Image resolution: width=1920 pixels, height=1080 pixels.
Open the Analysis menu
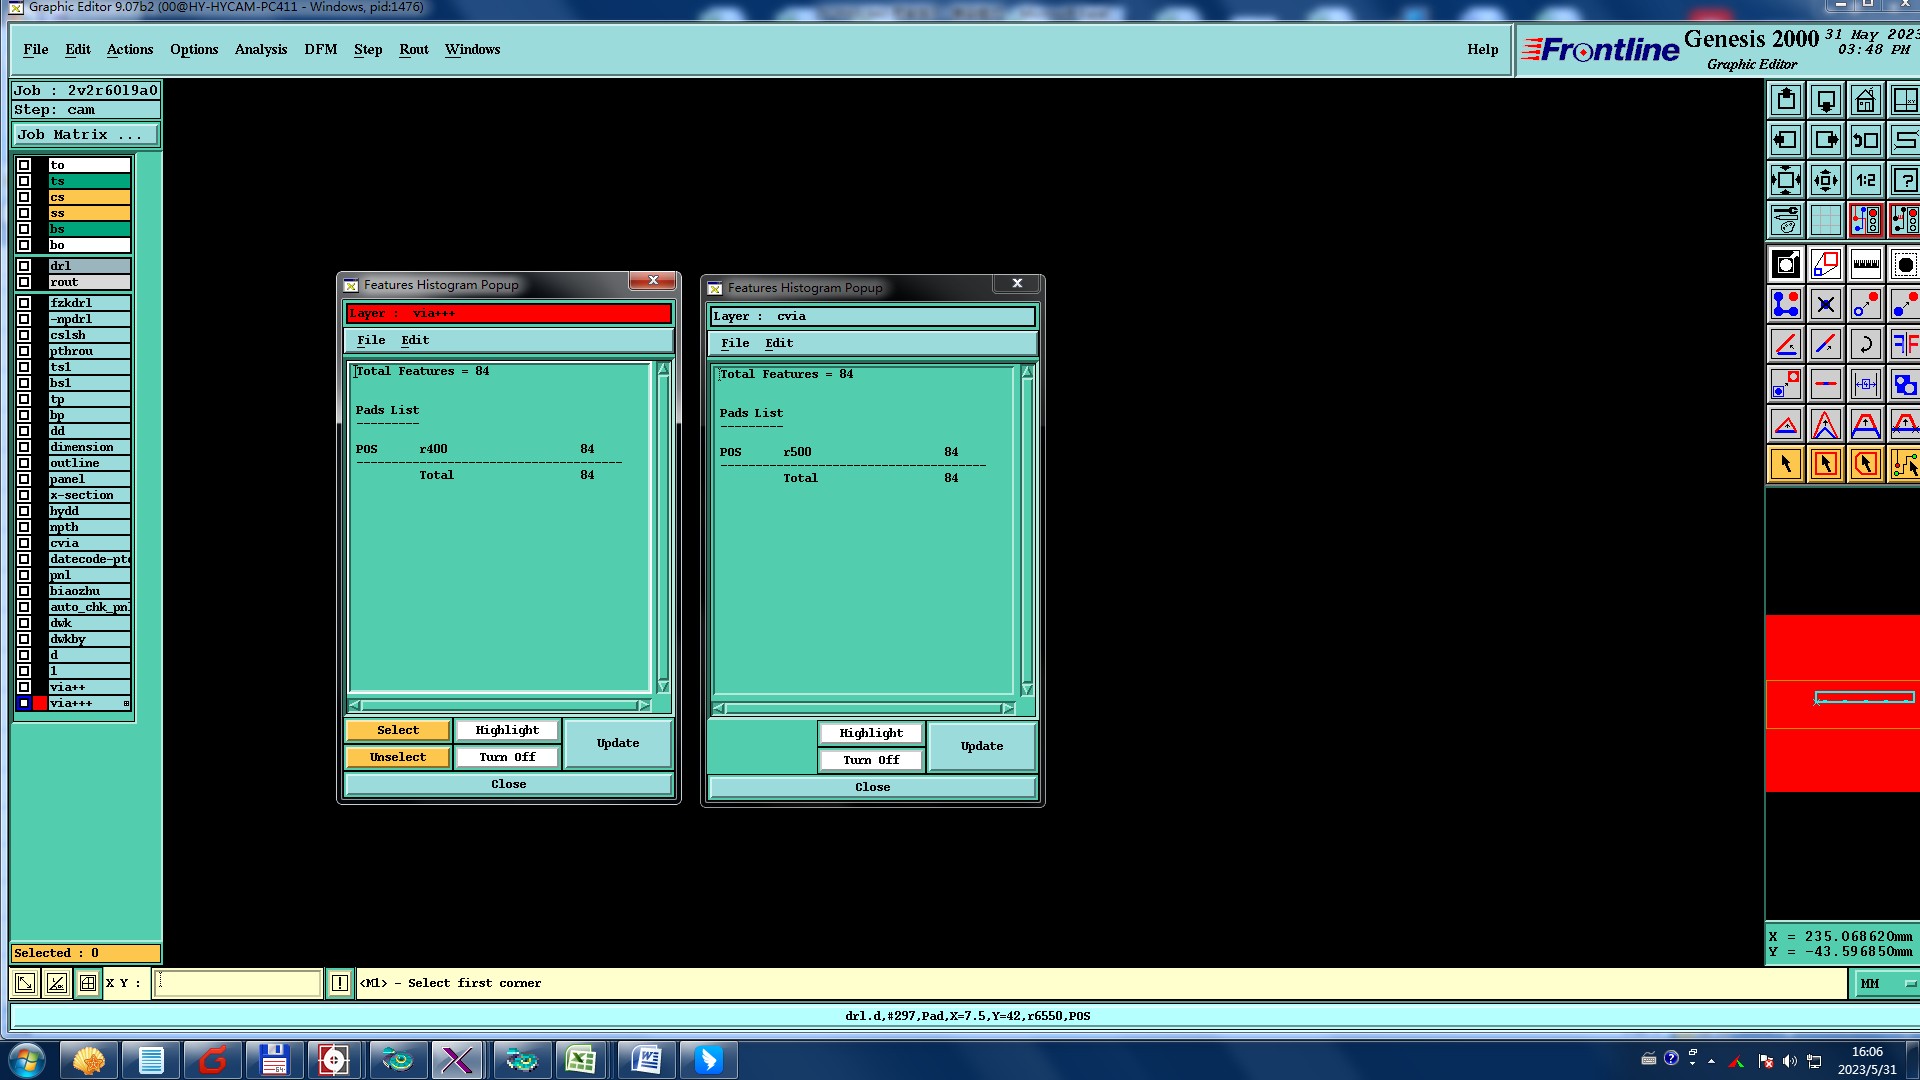point(260,49)
